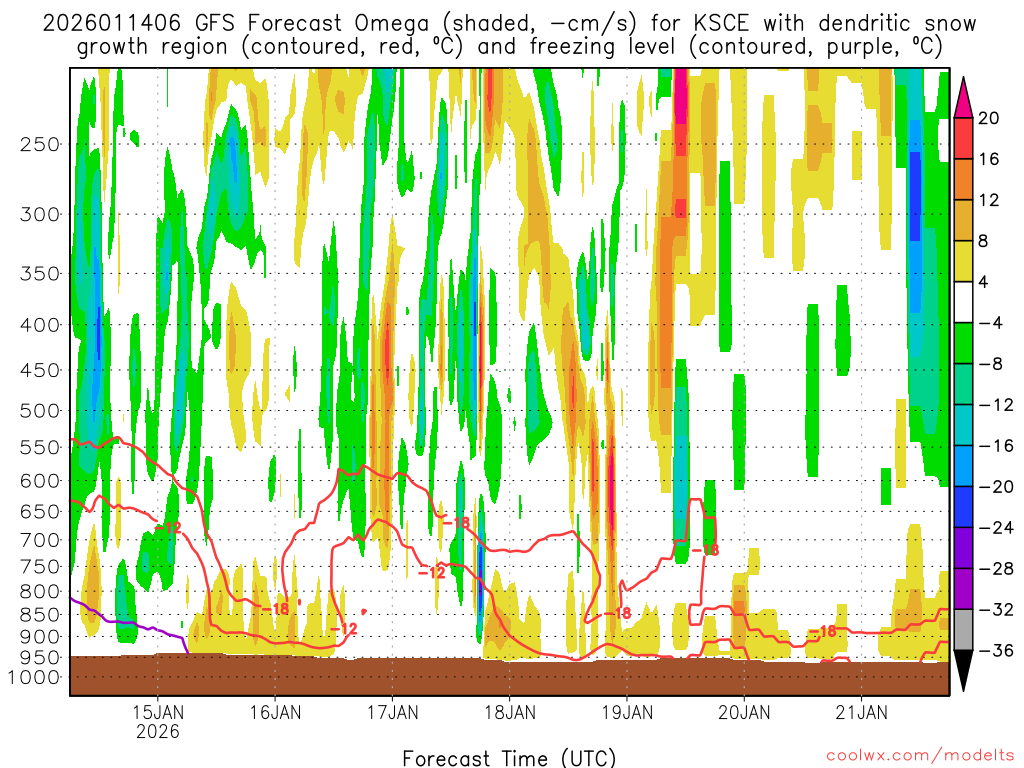
Task: Click the 500 pressure level label
Action: pos(40,411)
